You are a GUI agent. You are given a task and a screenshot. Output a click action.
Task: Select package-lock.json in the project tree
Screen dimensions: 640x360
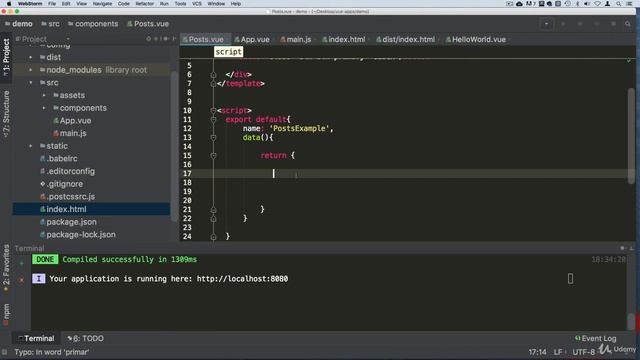[x=78, y=234]
